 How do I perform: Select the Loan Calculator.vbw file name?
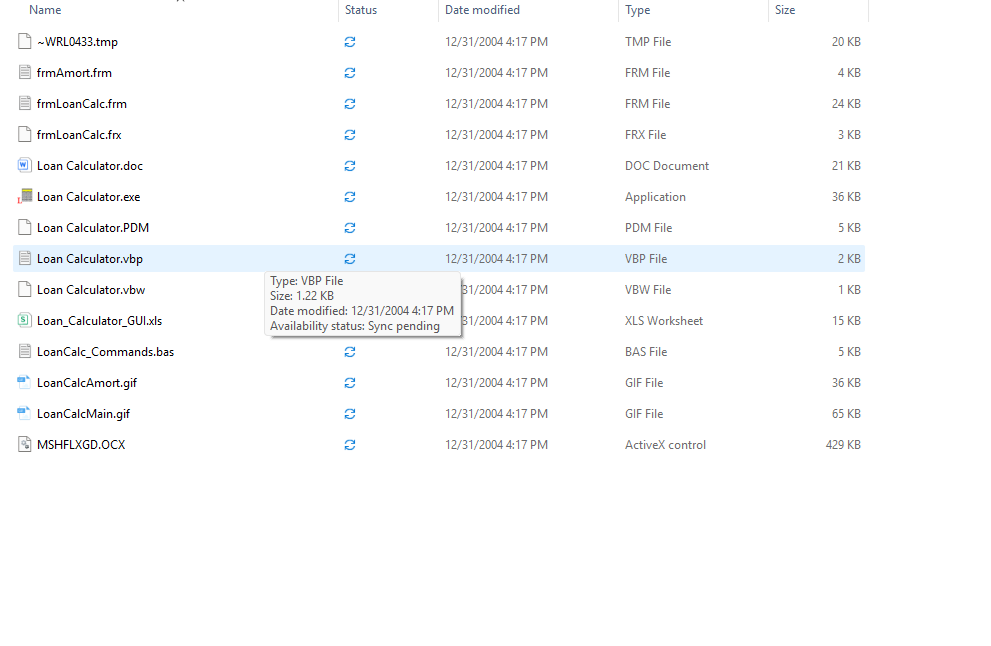point(91,290)
